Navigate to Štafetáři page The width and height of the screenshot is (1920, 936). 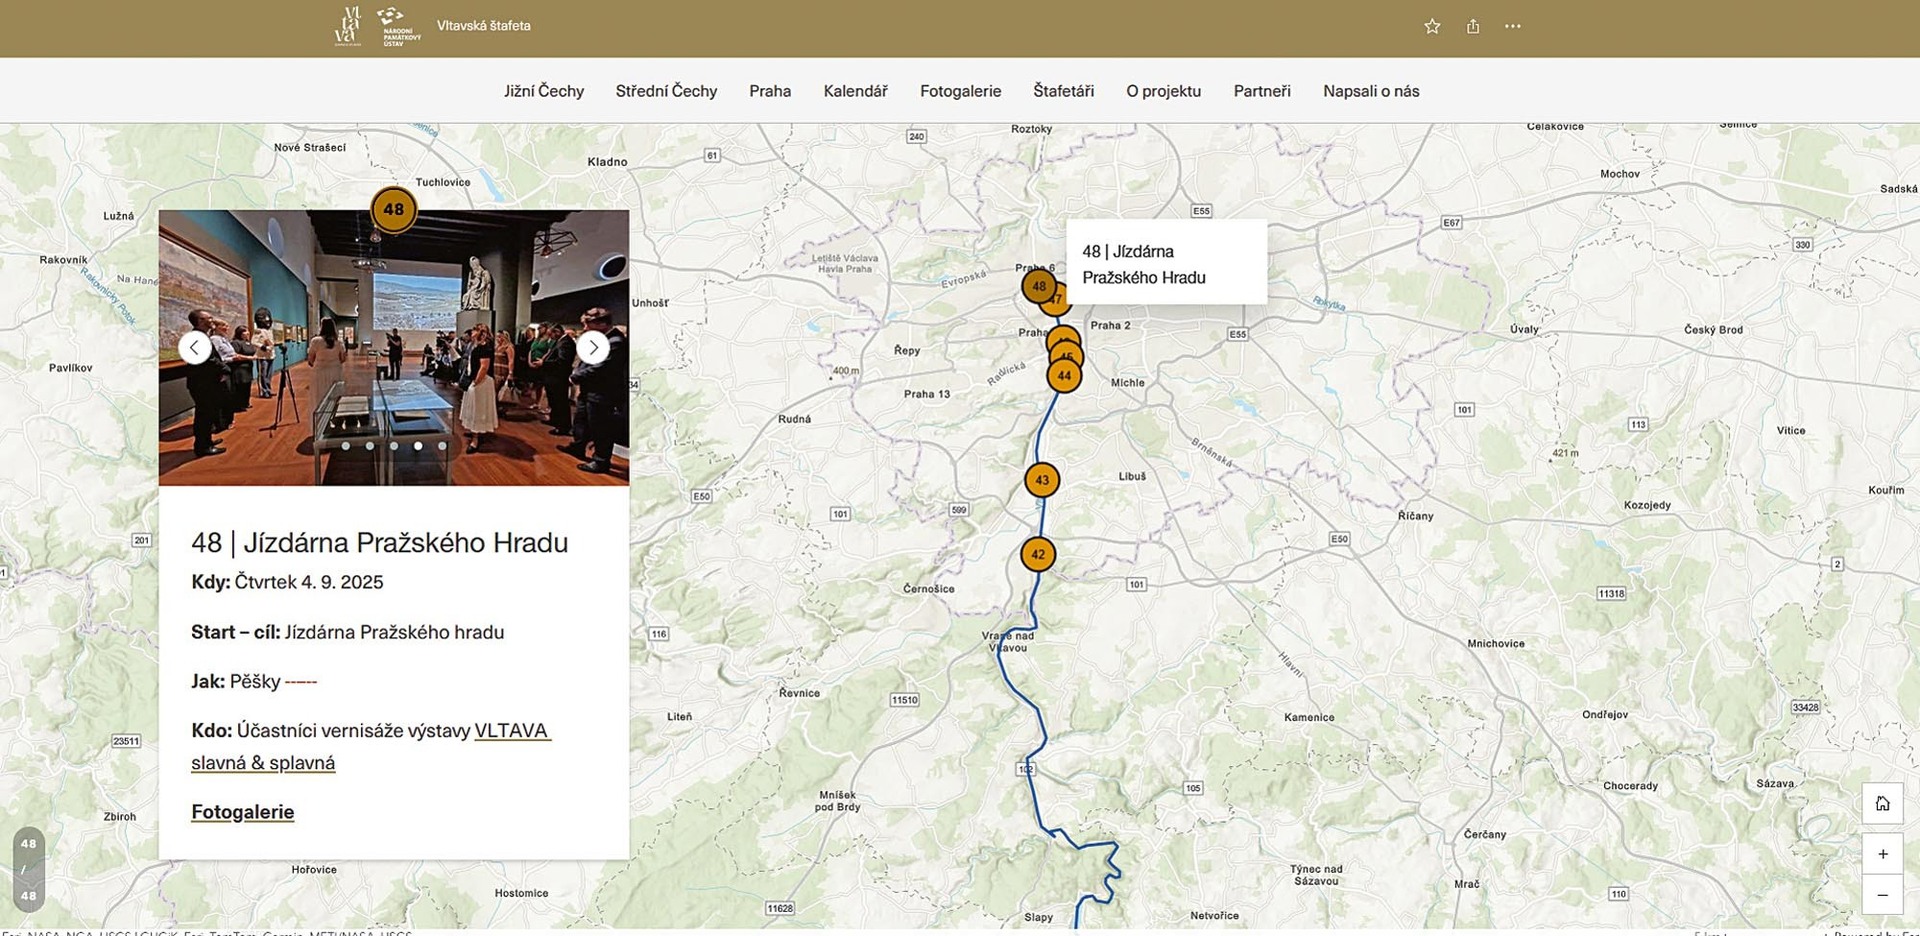point(1063,91)
